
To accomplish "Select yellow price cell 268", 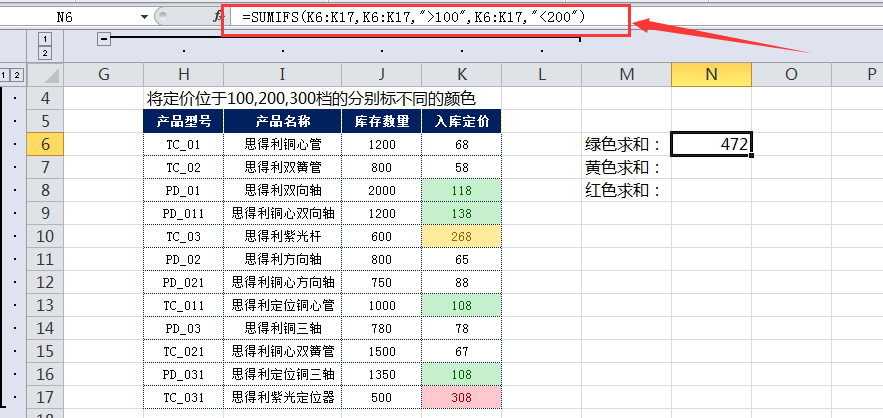I will coord(462,237).
